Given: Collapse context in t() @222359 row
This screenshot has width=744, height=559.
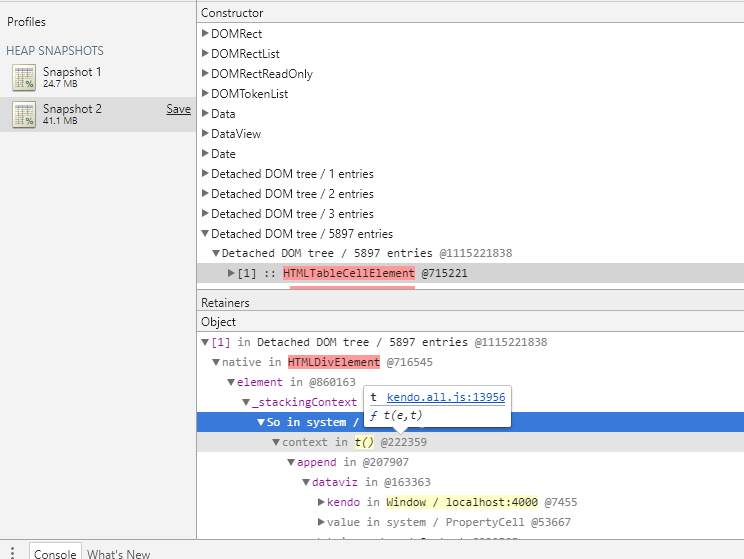Looking at the screenshot, I should click(276, 442).
